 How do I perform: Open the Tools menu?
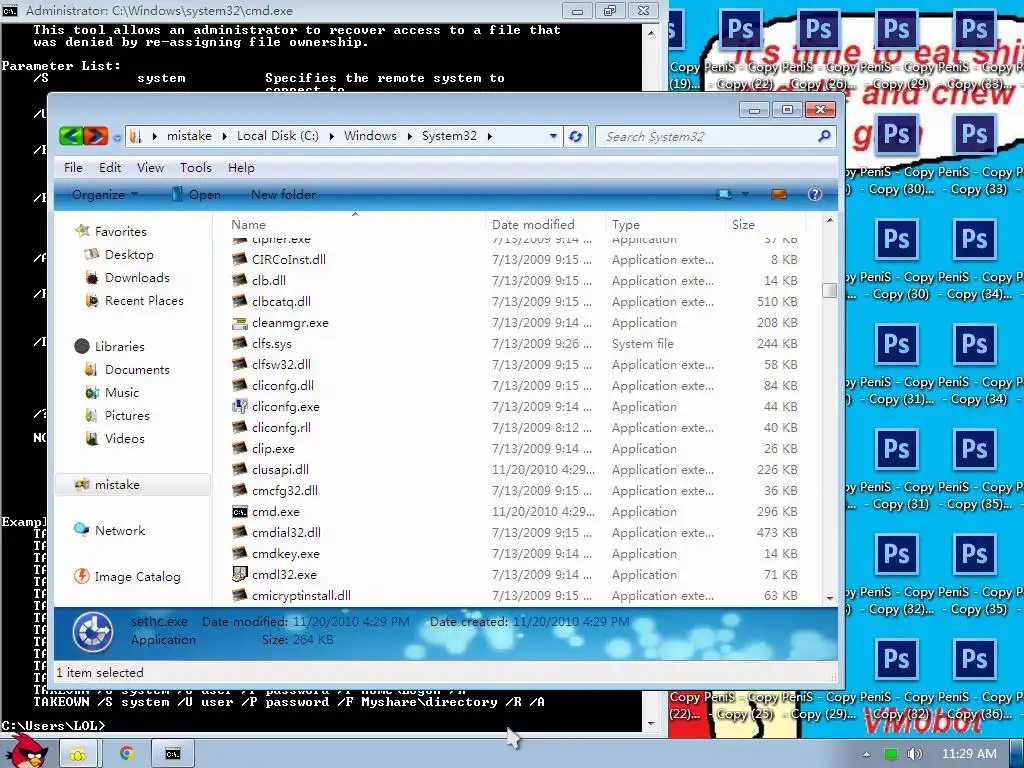[x=196, y=167]
